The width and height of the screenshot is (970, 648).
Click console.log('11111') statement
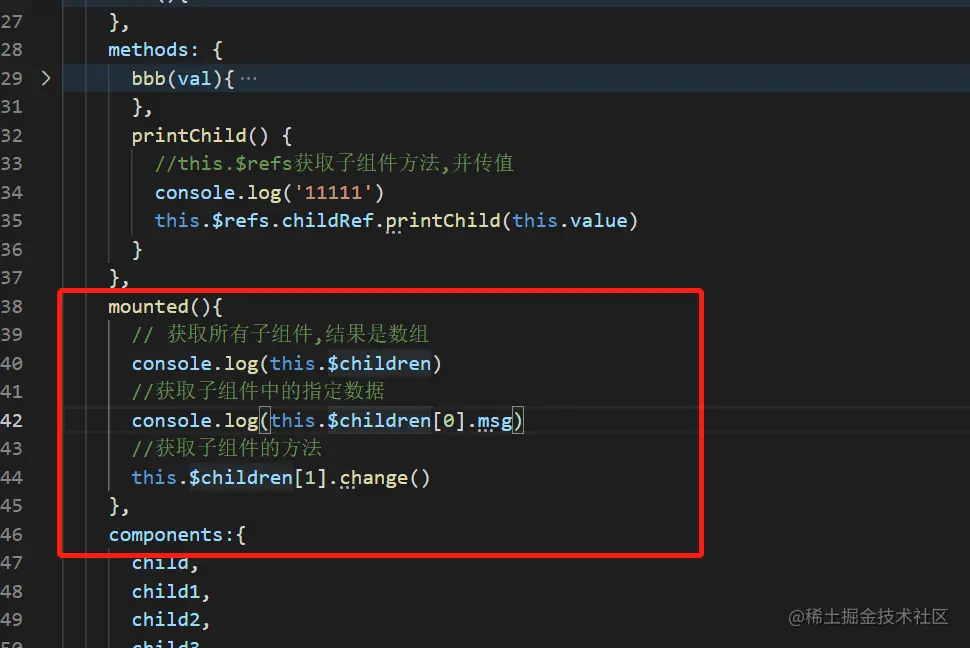coord(269,192)
